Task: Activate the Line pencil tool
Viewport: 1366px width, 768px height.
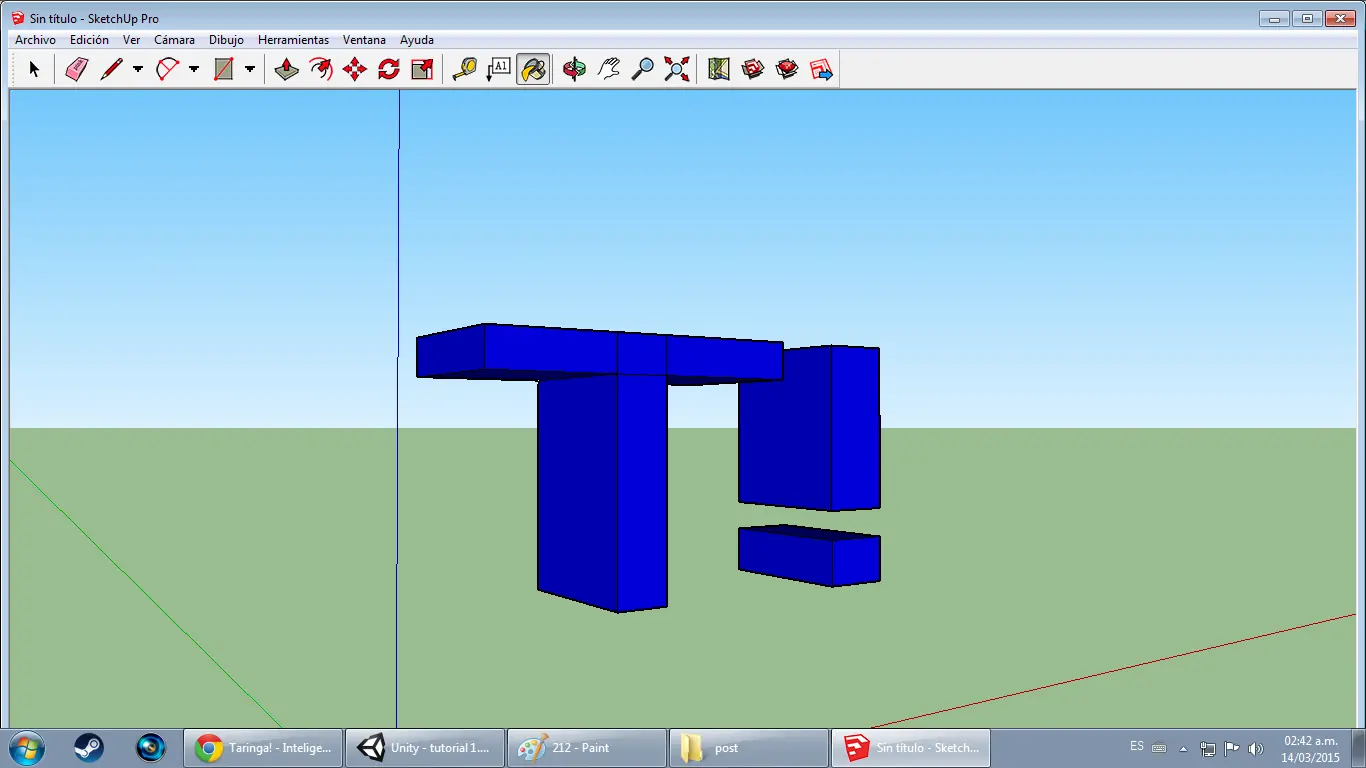Action: click(x=111, y=69)
